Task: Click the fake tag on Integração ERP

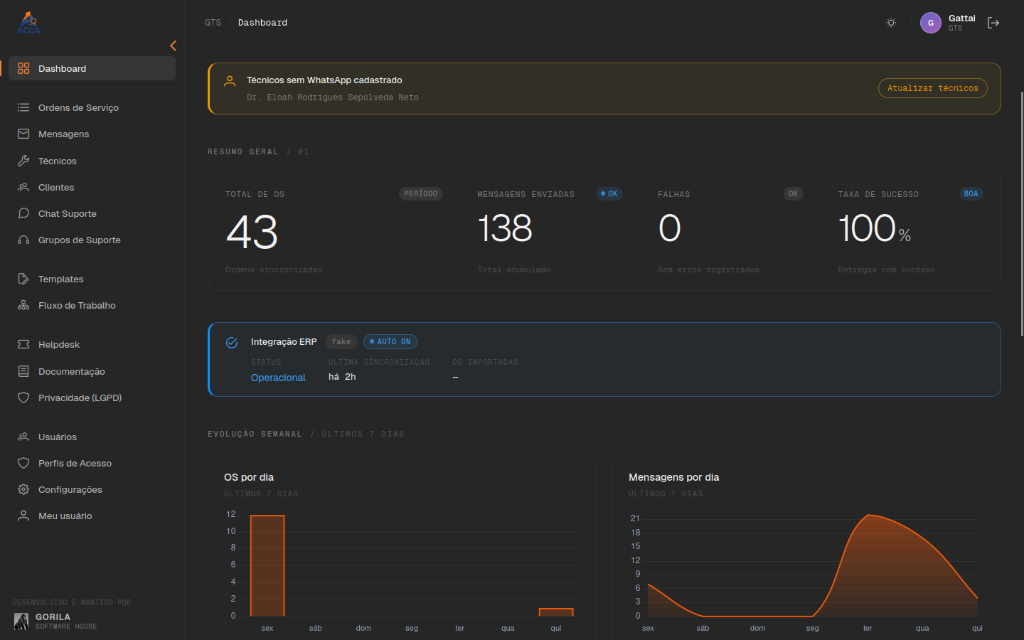Action: 341,342
